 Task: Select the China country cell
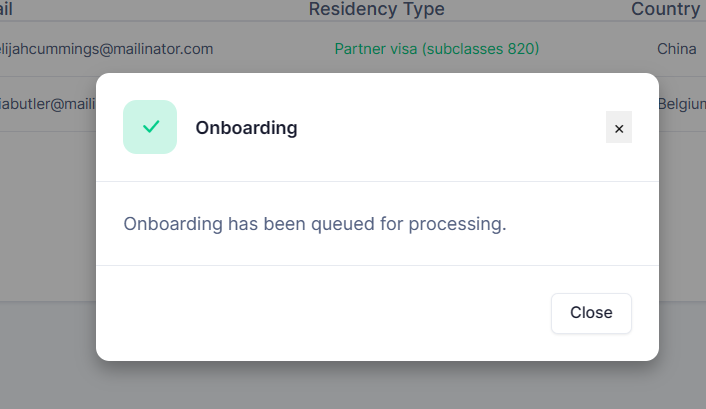point(677,49)
